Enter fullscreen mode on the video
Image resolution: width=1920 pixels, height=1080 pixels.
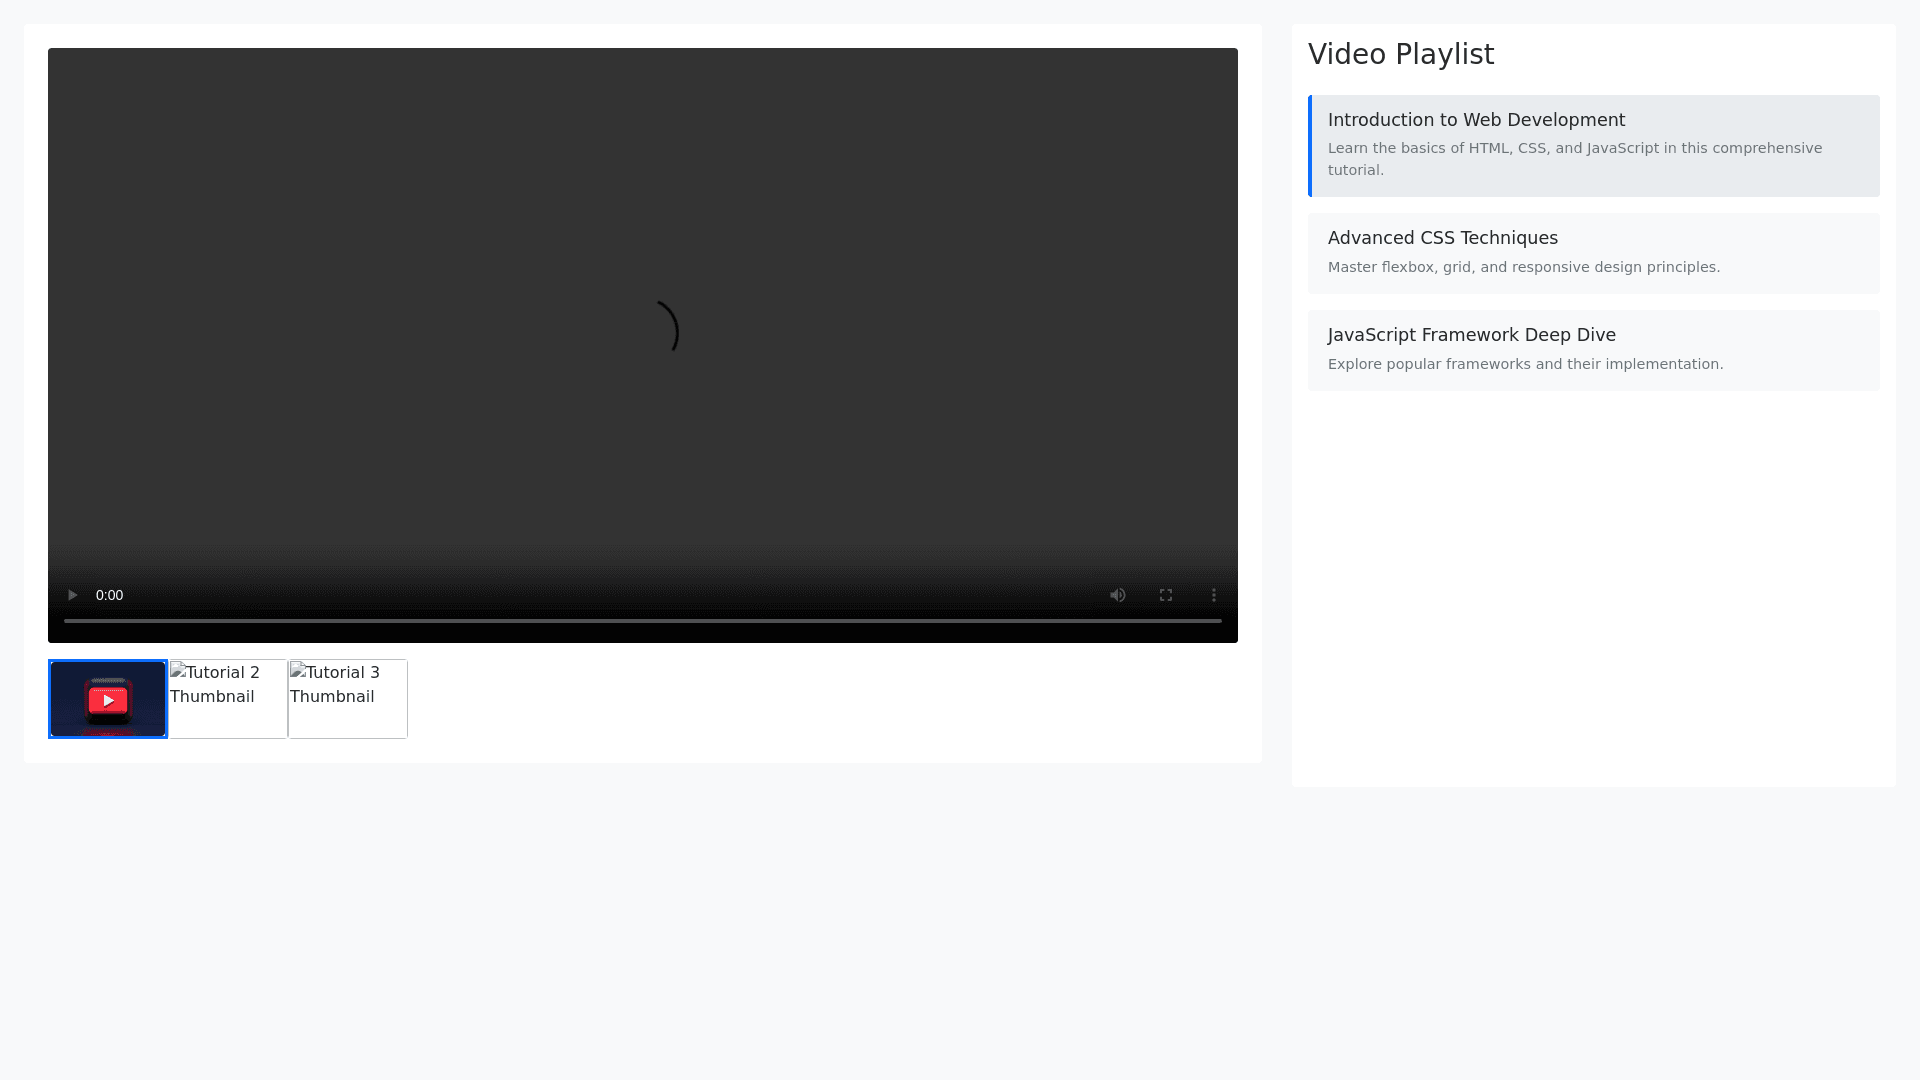pyautogui.click(x=1165, y=595)
